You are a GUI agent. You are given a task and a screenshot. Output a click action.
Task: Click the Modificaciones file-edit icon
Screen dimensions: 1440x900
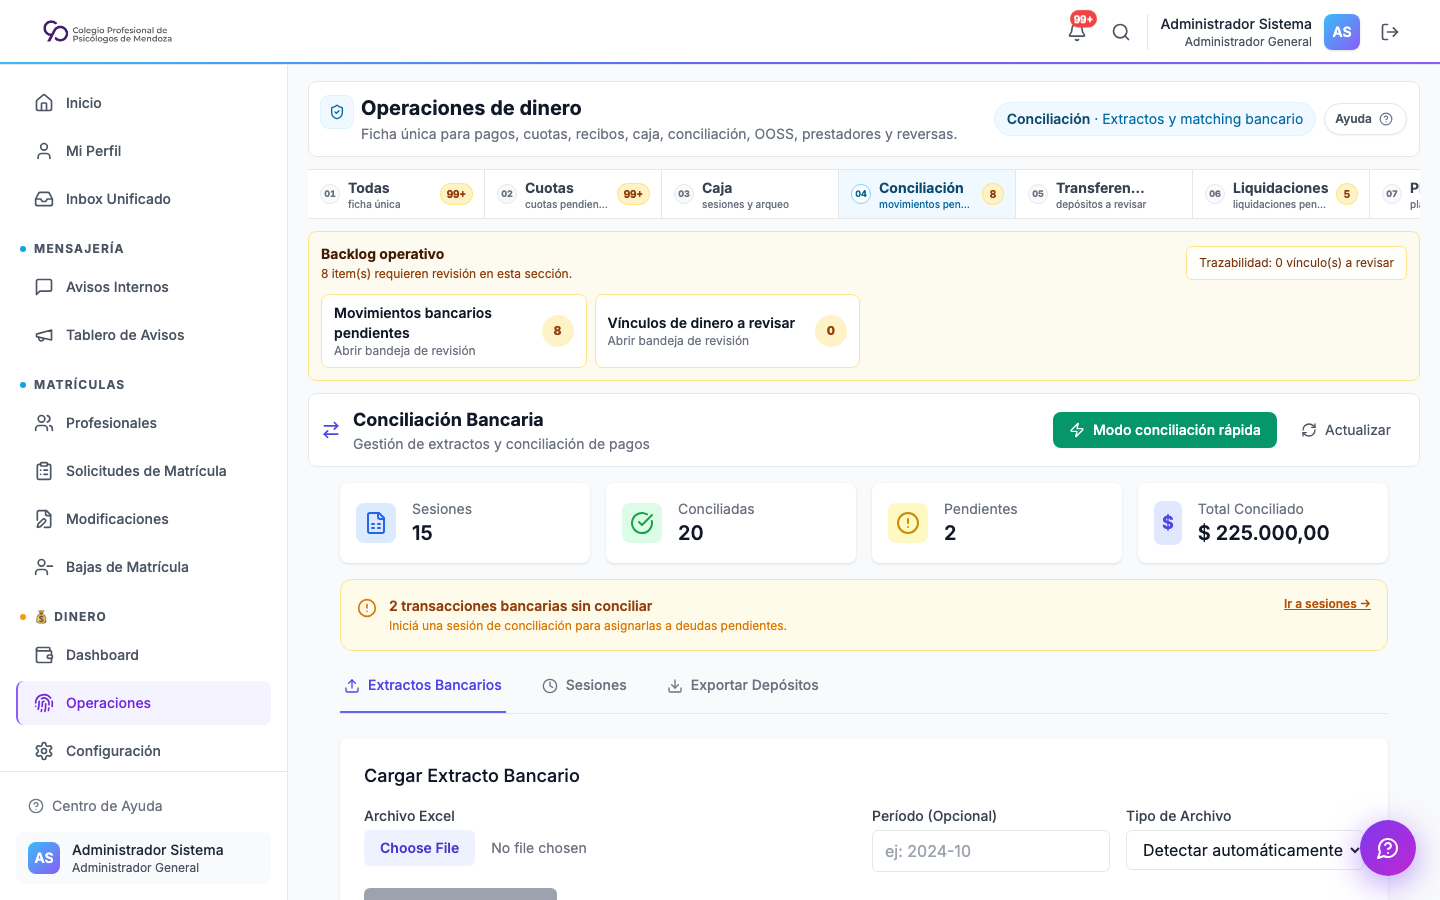(44, 519)
